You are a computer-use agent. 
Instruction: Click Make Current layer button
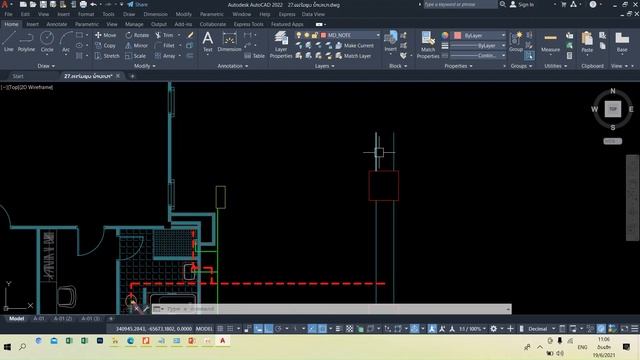click(354, 45)
